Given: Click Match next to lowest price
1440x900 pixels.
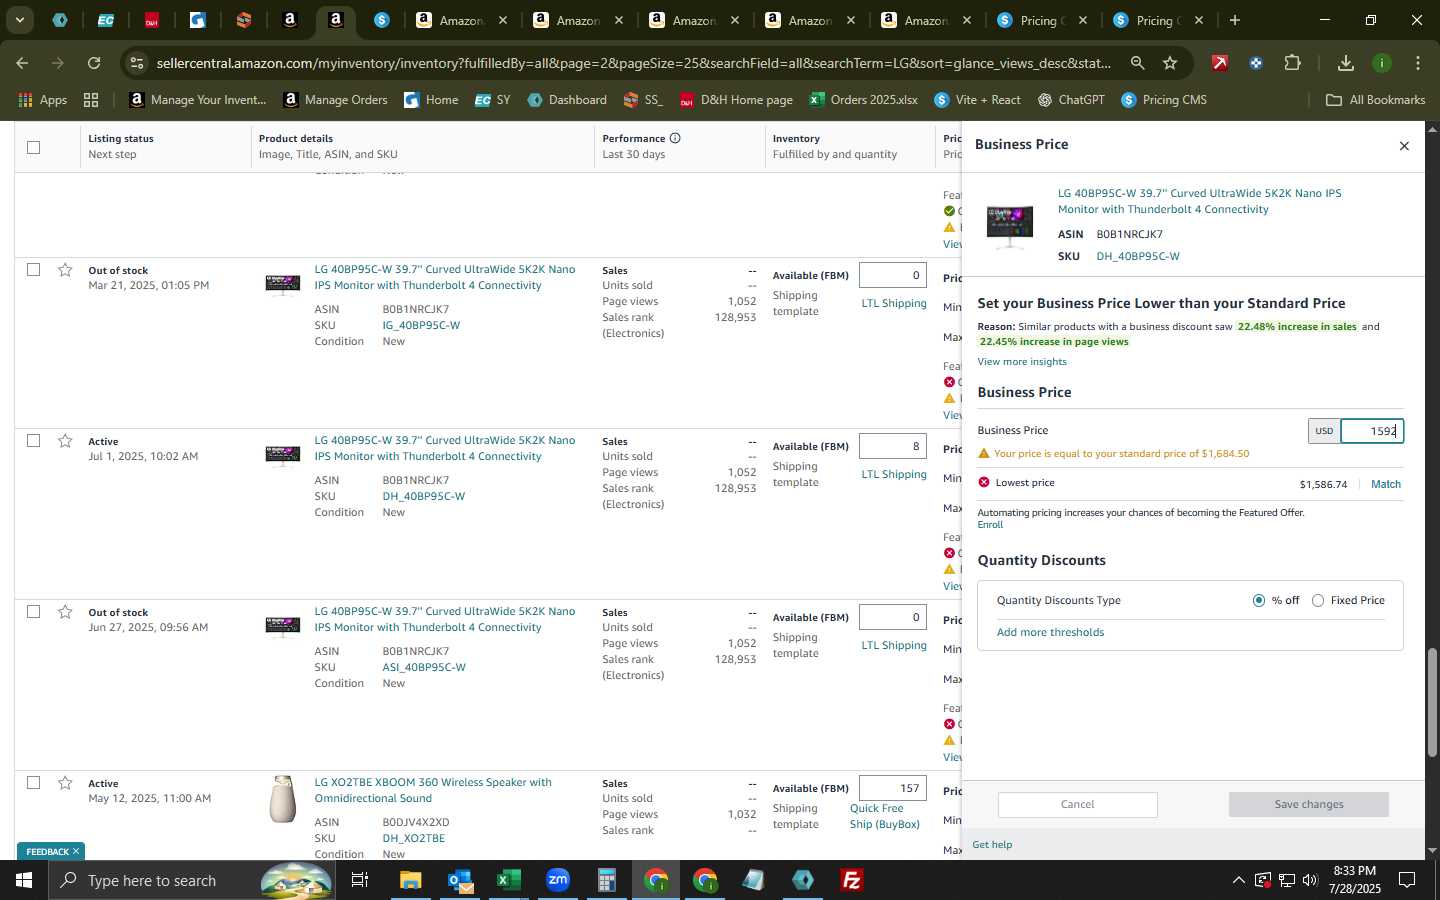Looking at the screenshot, I should pos(1385,484).
